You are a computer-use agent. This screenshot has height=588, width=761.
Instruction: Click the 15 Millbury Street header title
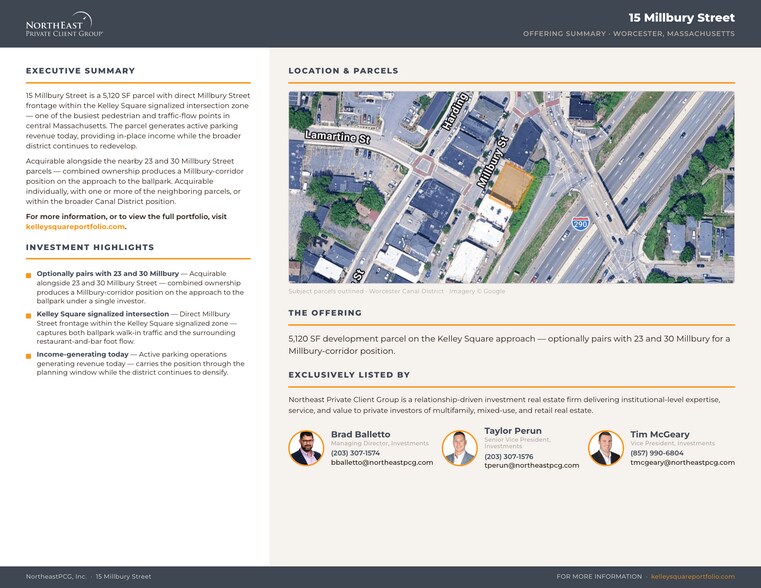[681, 17]
